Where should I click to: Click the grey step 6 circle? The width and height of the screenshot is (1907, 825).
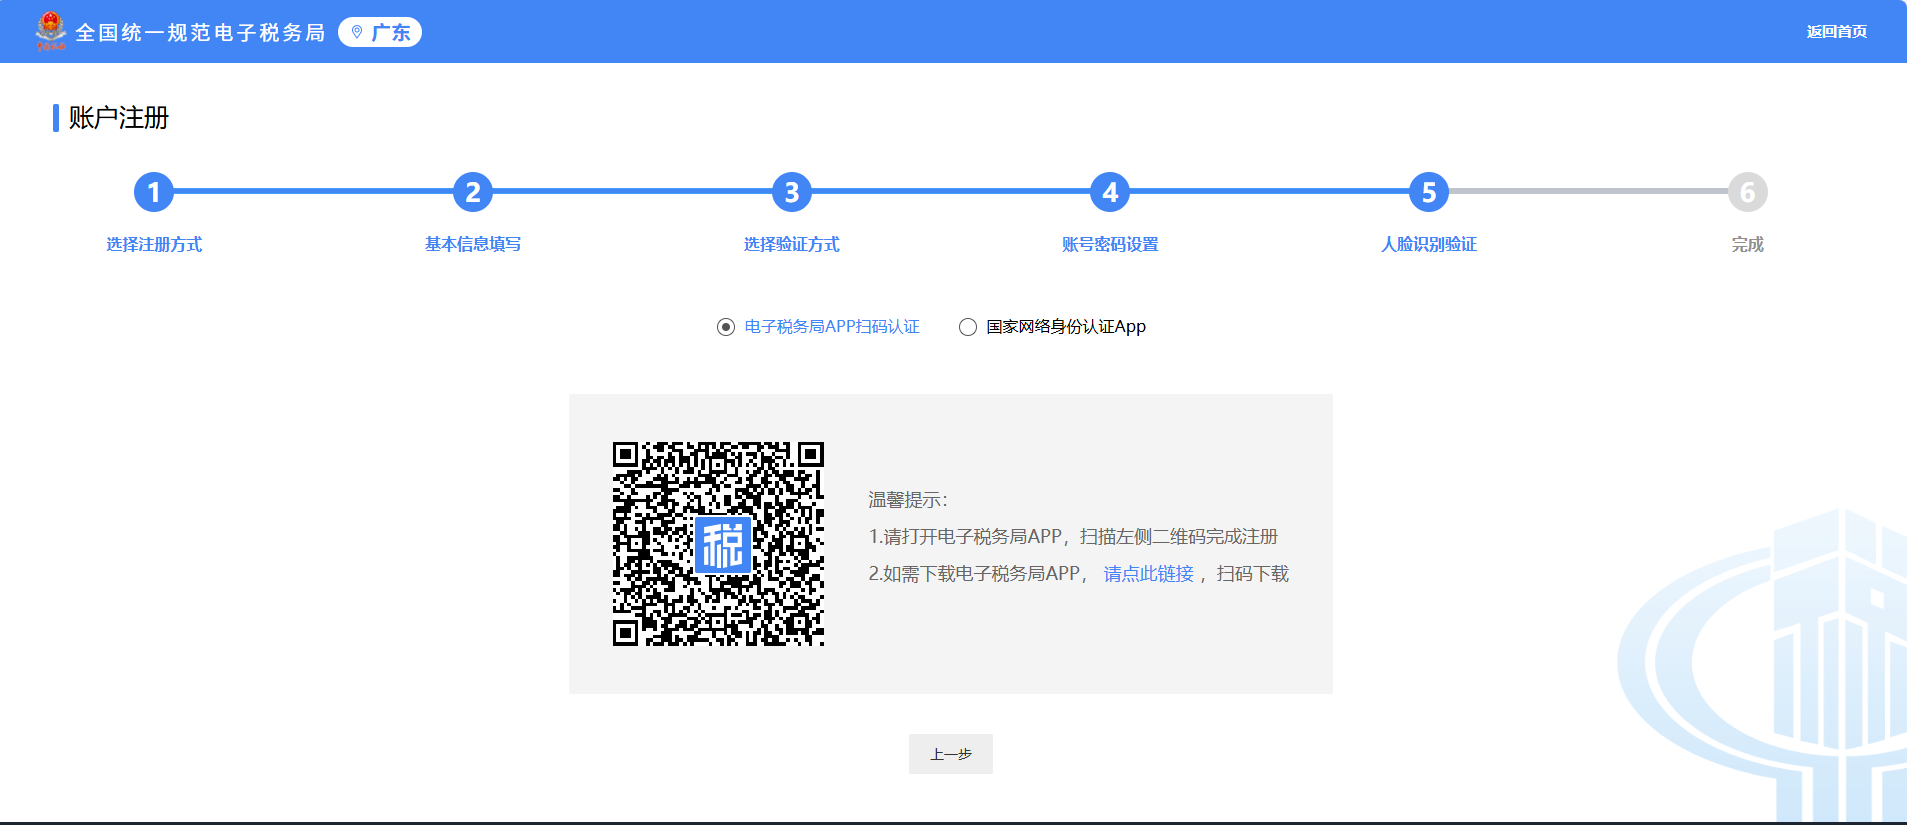tap(1747, 192)
